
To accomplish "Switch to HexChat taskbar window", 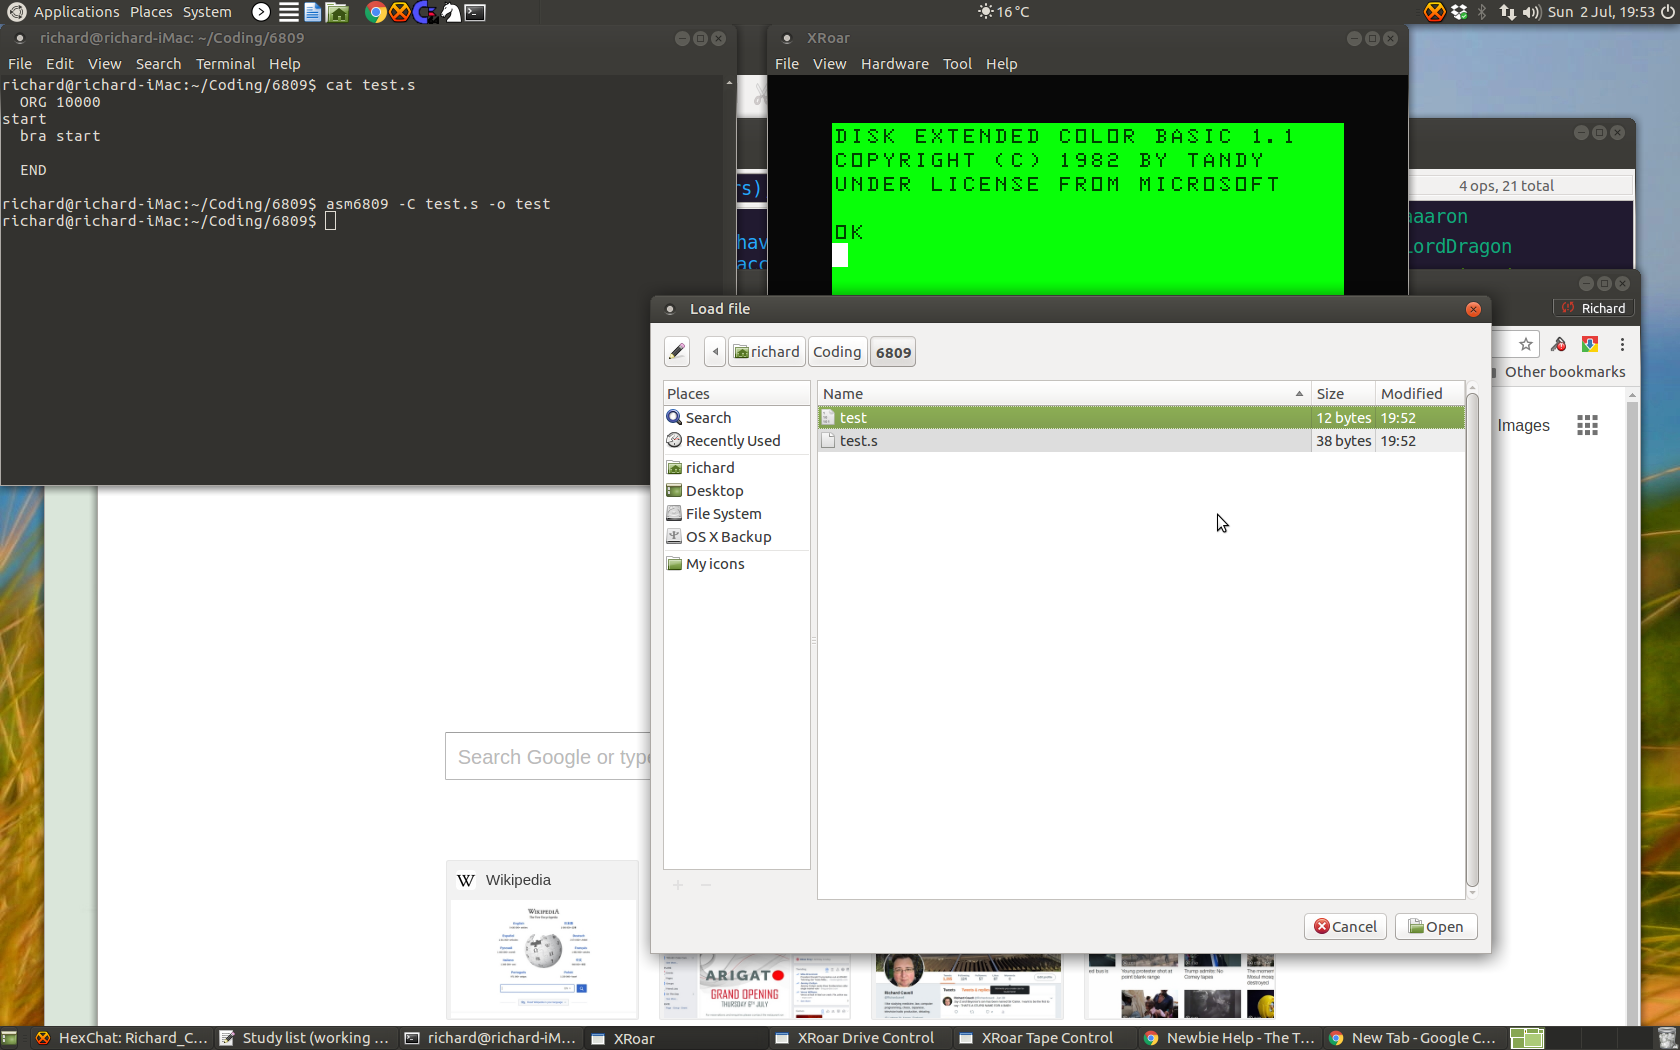I will pos(121,1038).
